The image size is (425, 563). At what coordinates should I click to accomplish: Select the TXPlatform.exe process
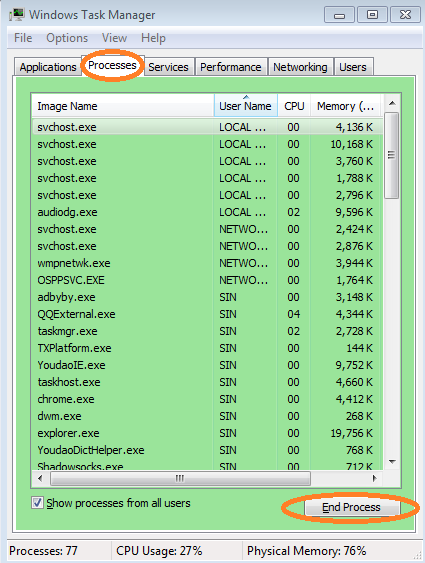(x=207, y=348)
